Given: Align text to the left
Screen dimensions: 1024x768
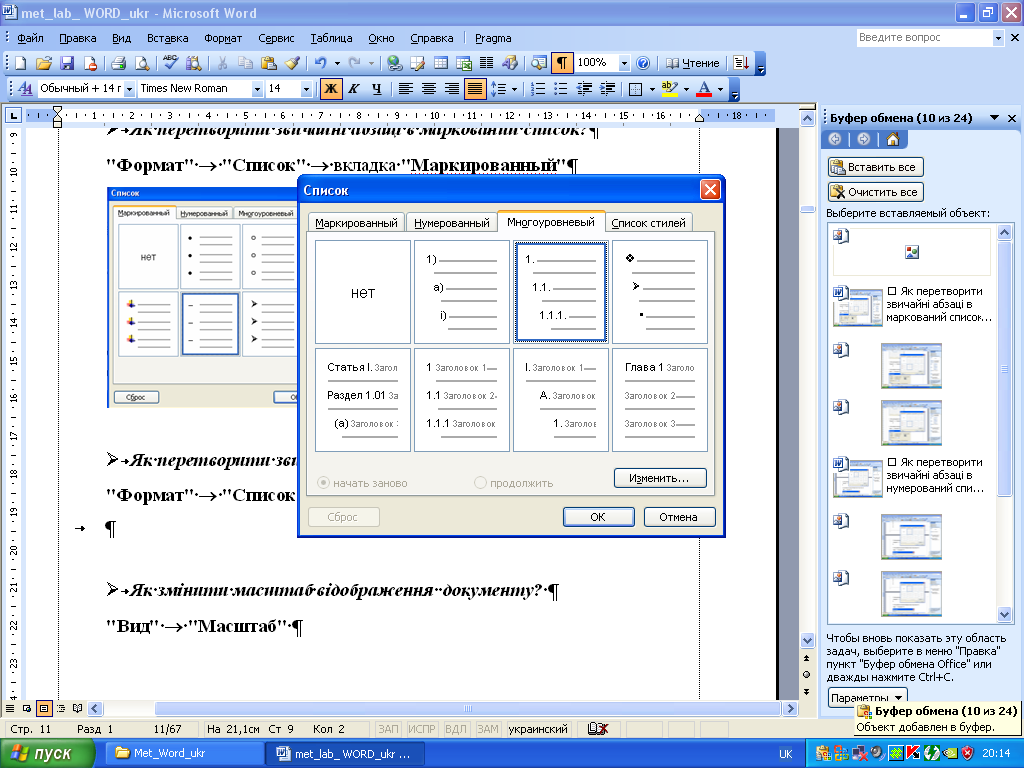Looking at the screenshot, I should click(406, 89).
